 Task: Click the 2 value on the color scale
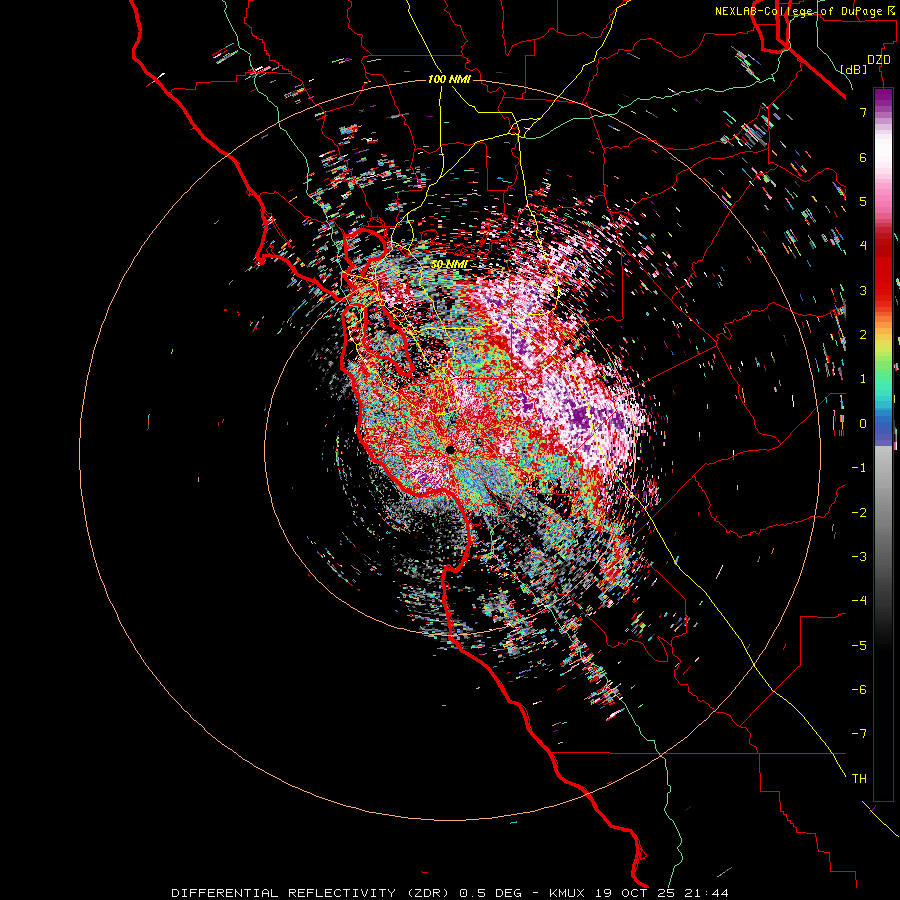click(863, 335)
